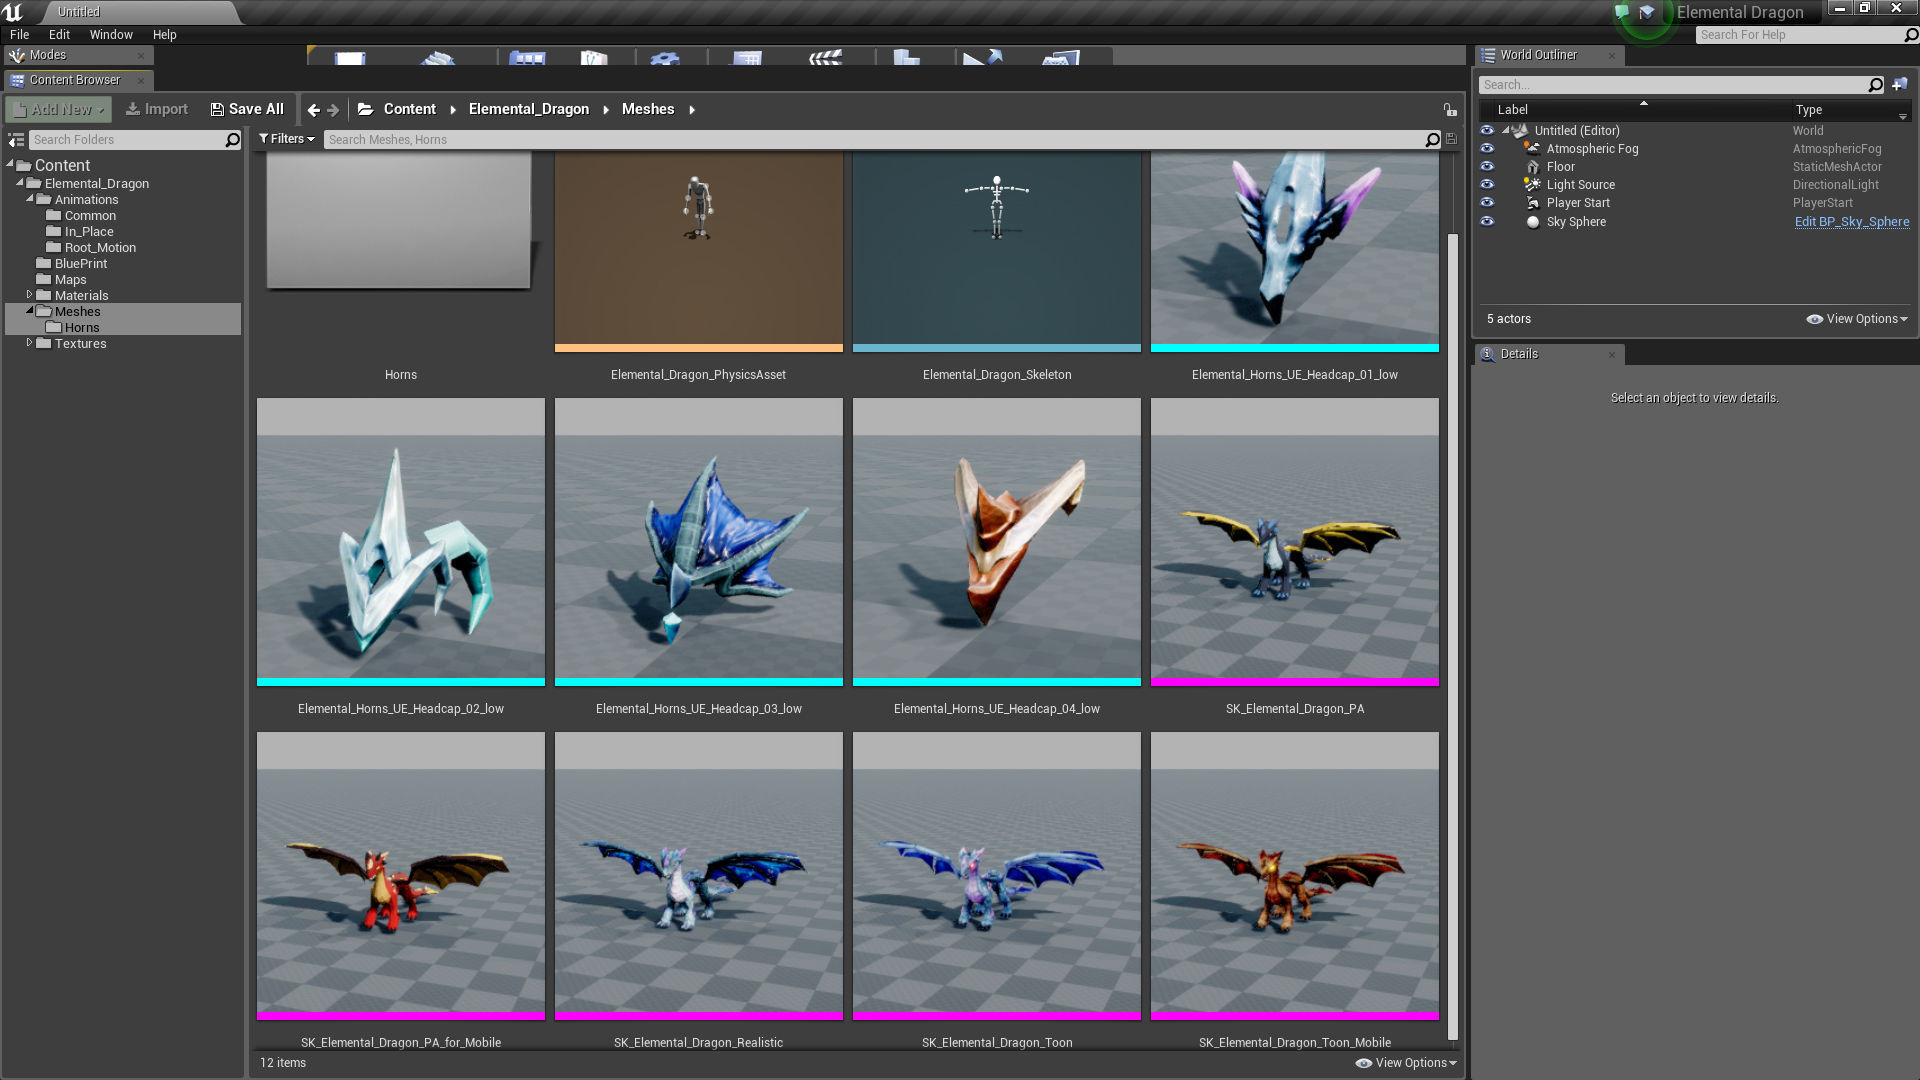Click World Outliner search magnifier icon

pos(1875,85)
